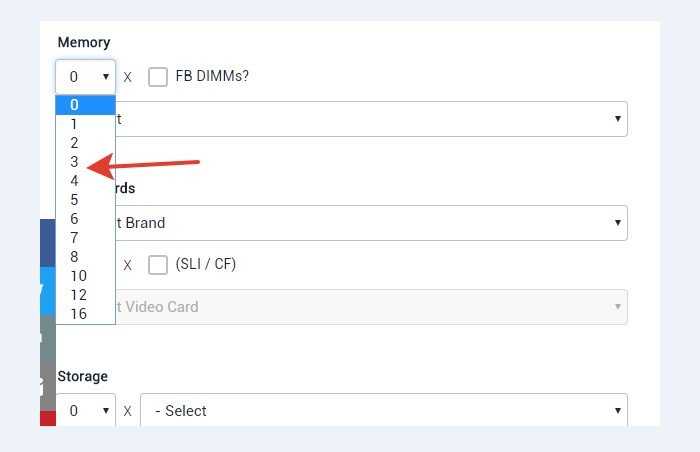Select 12 from the quantity dropdown list
The image size is (700, 452).
click(85, 295)
